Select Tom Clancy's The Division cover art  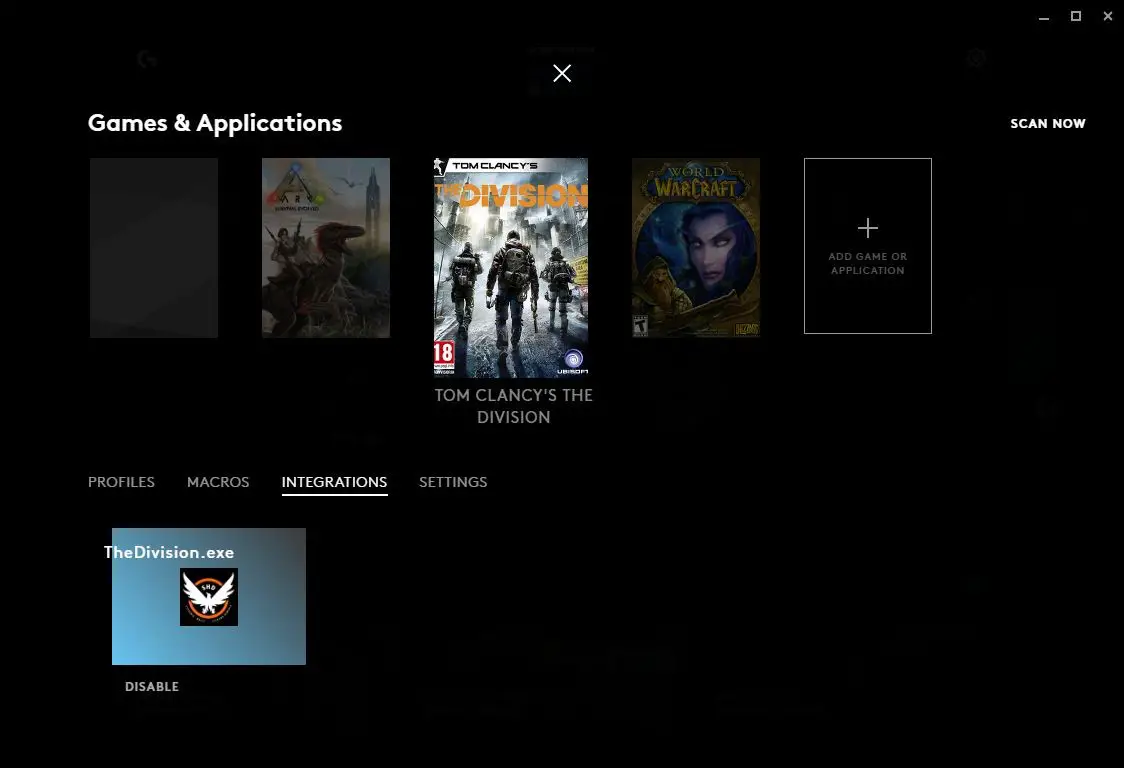point(511,267)
